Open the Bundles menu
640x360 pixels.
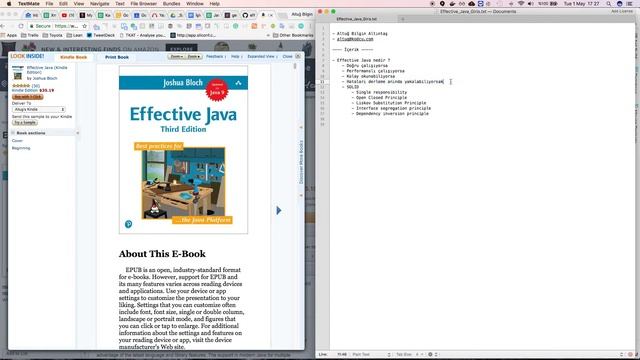click(171, 4)
